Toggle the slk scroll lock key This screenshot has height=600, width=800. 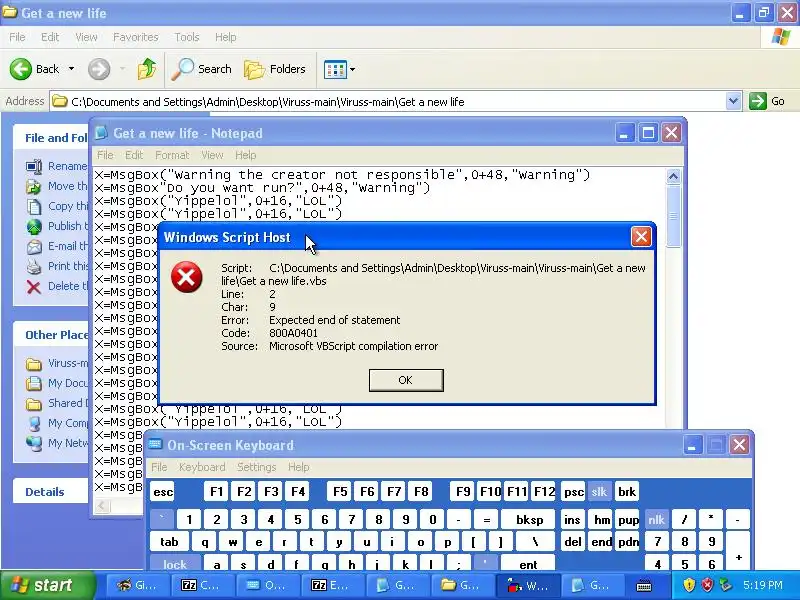click(x=599, y=491)
